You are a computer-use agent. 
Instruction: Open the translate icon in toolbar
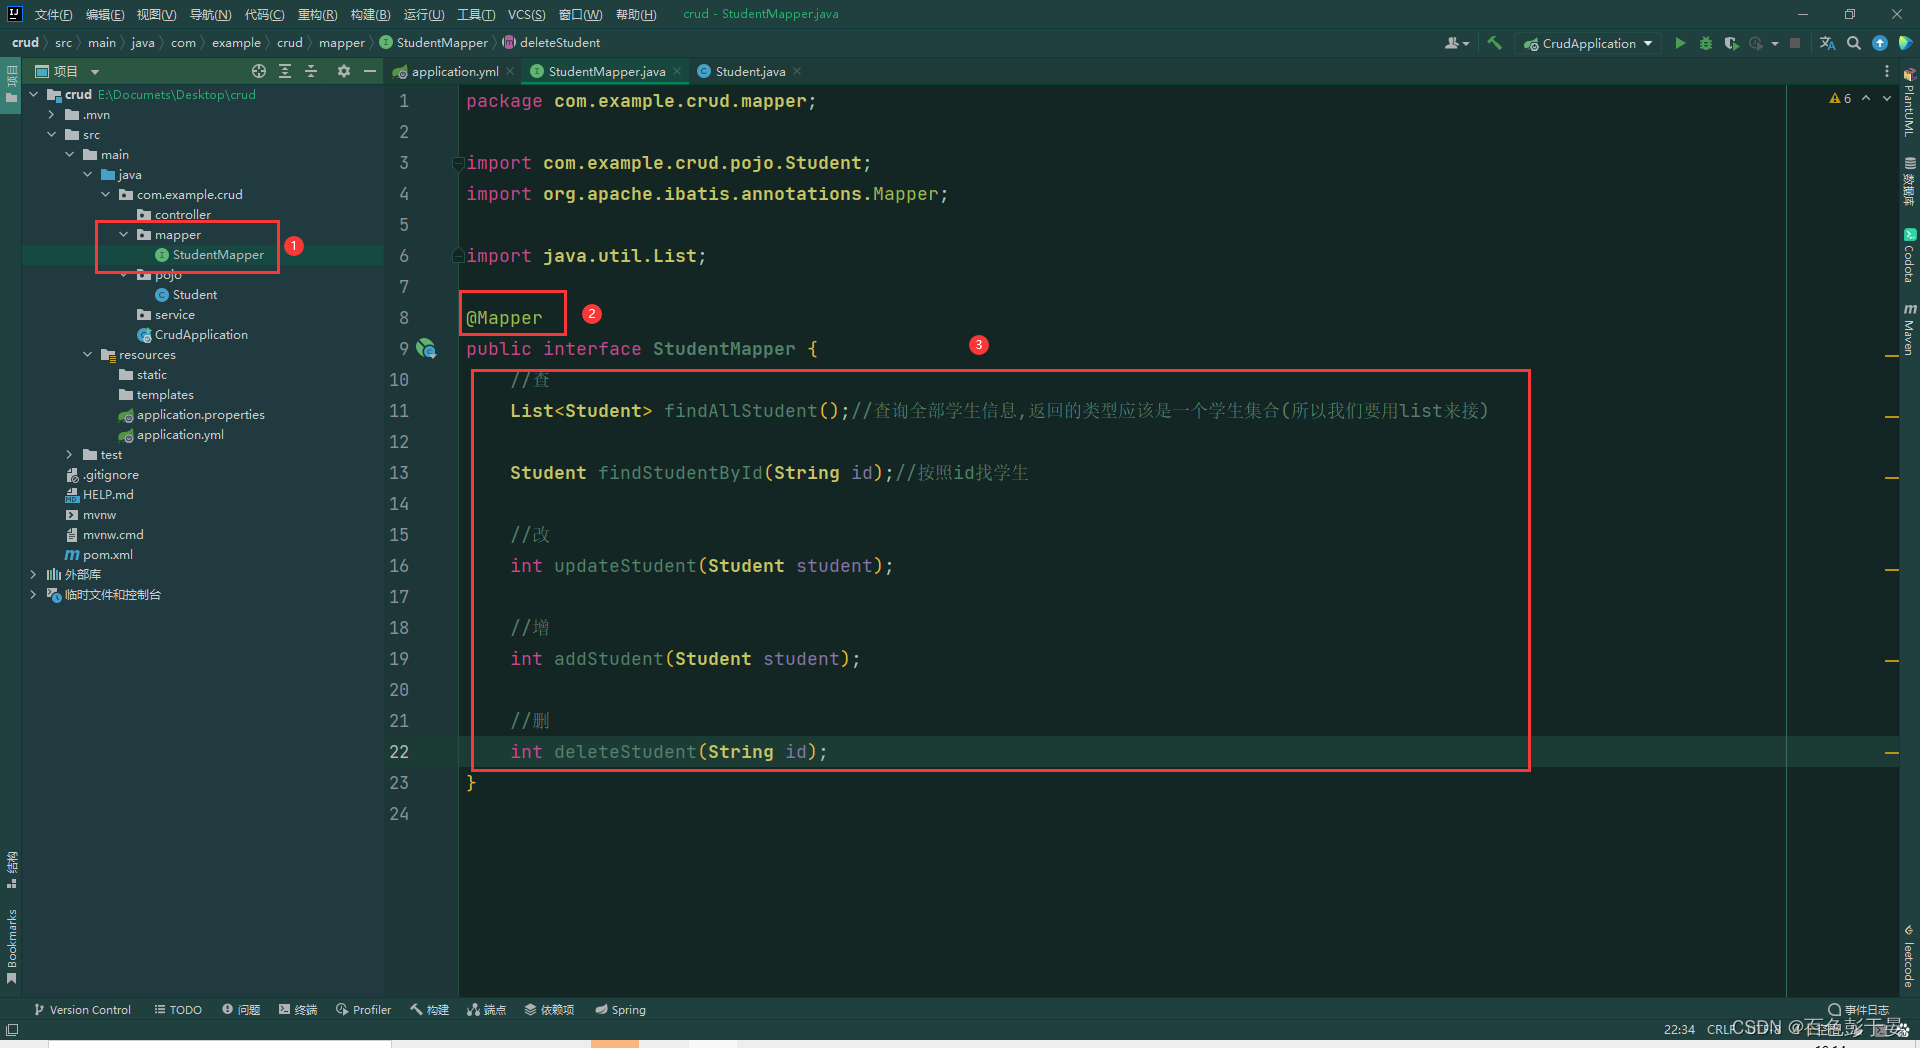pos(1827,43)
